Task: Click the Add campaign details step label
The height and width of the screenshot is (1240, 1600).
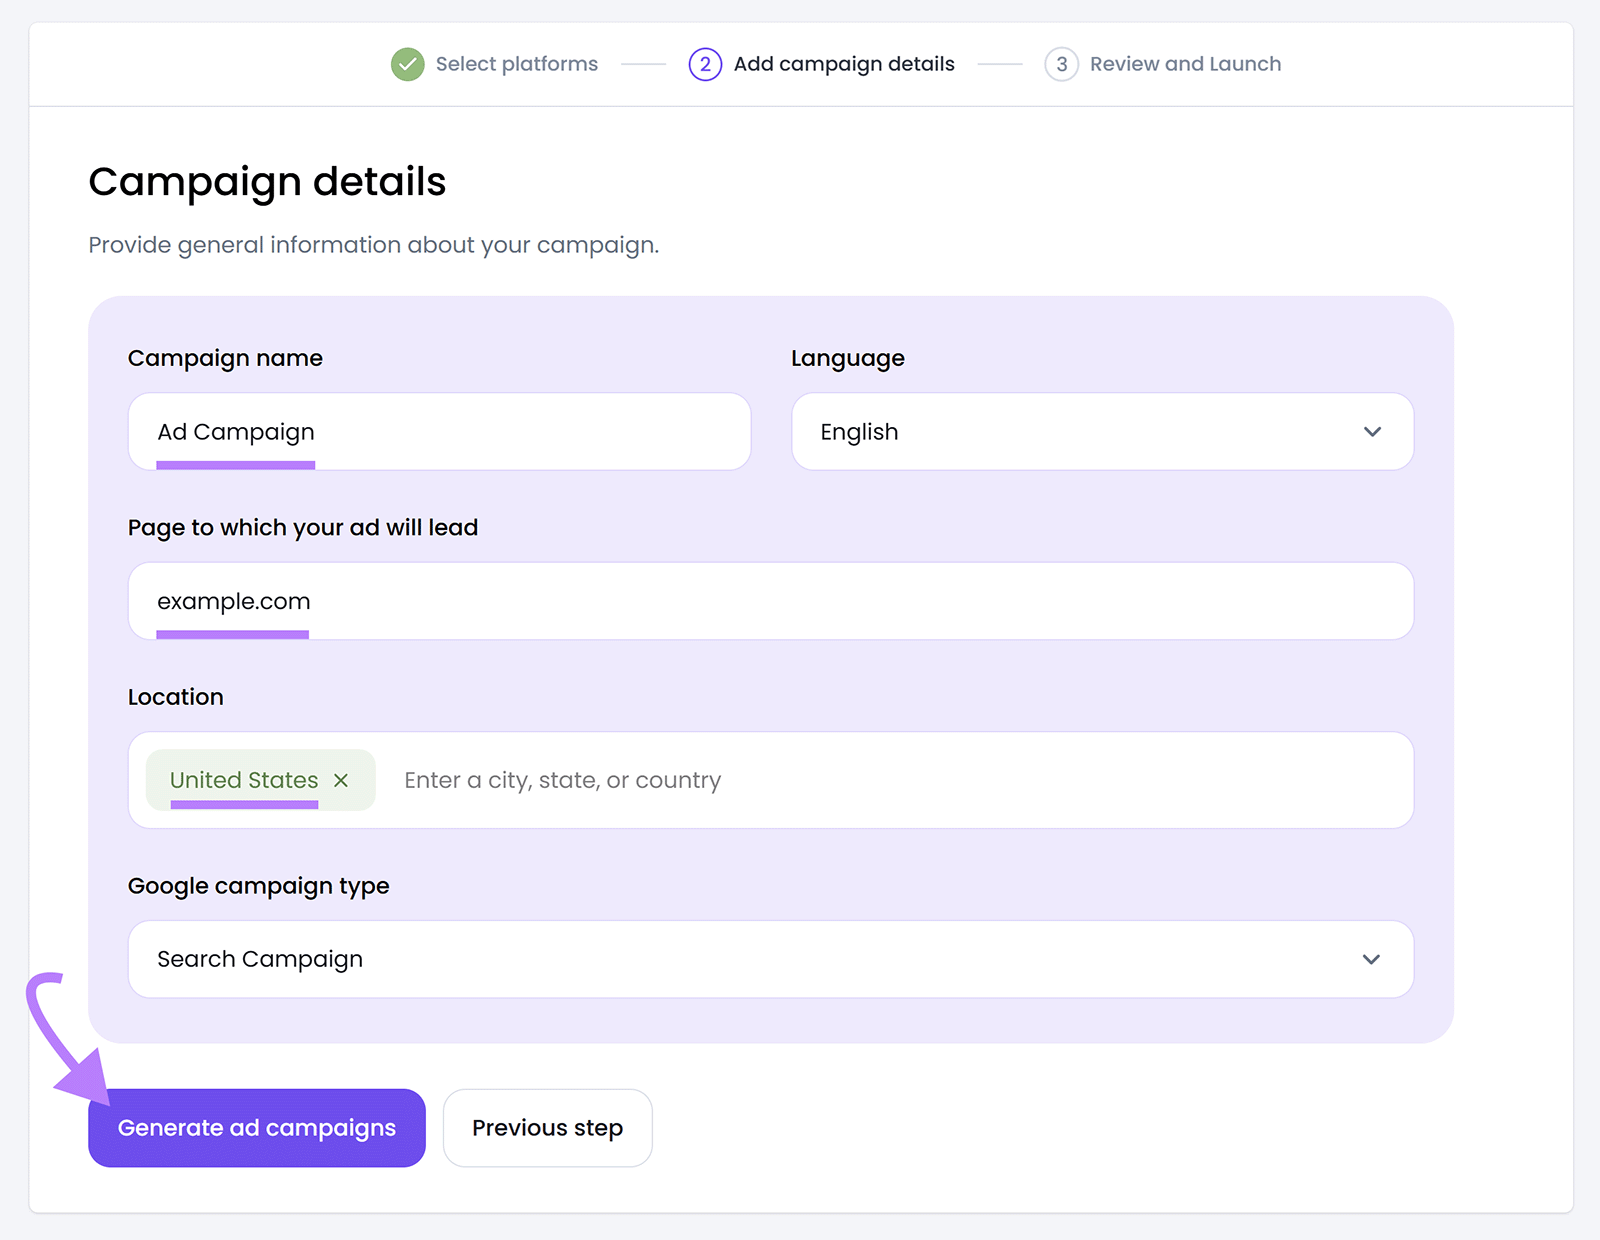Action: coord(843,63)
